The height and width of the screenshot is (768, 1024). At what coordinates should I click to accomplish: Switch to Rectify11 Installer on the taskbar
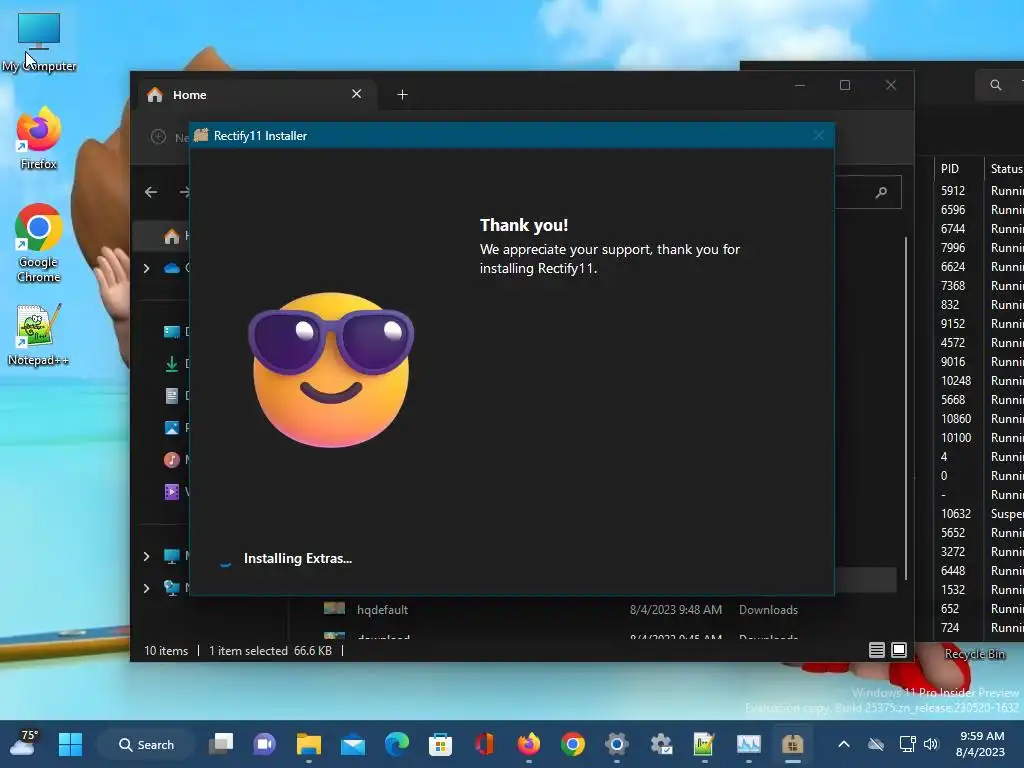(792, 744)
